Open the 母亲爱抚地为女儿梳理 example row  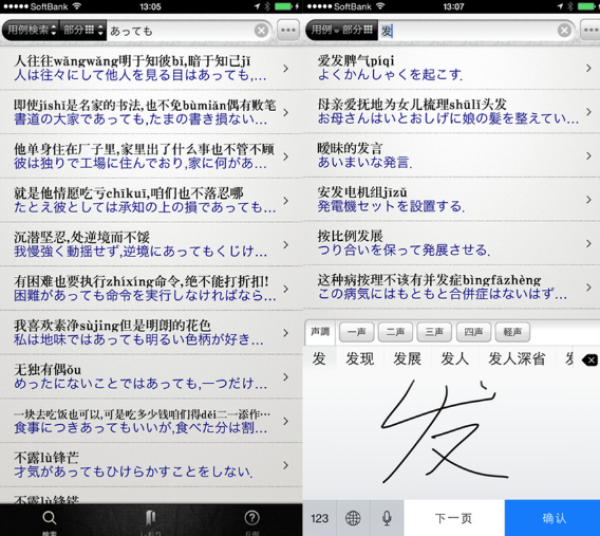[452, 111]
